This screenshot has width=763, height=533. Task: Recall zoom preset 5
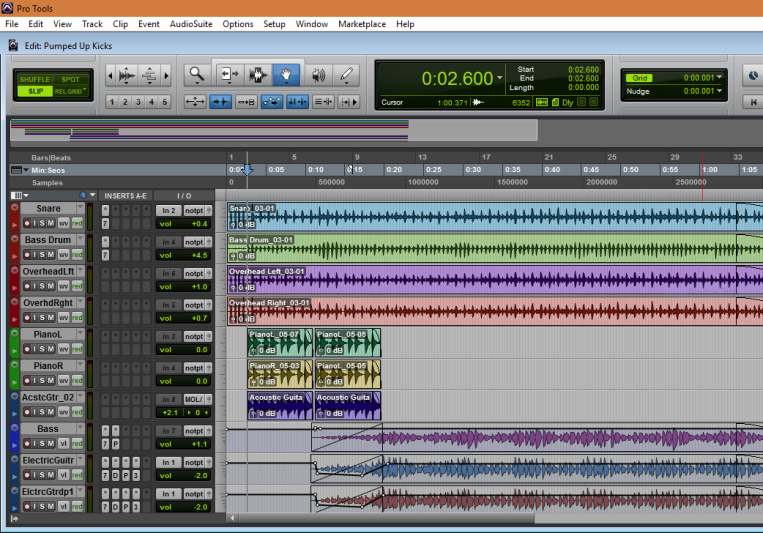tap(164, 102)
